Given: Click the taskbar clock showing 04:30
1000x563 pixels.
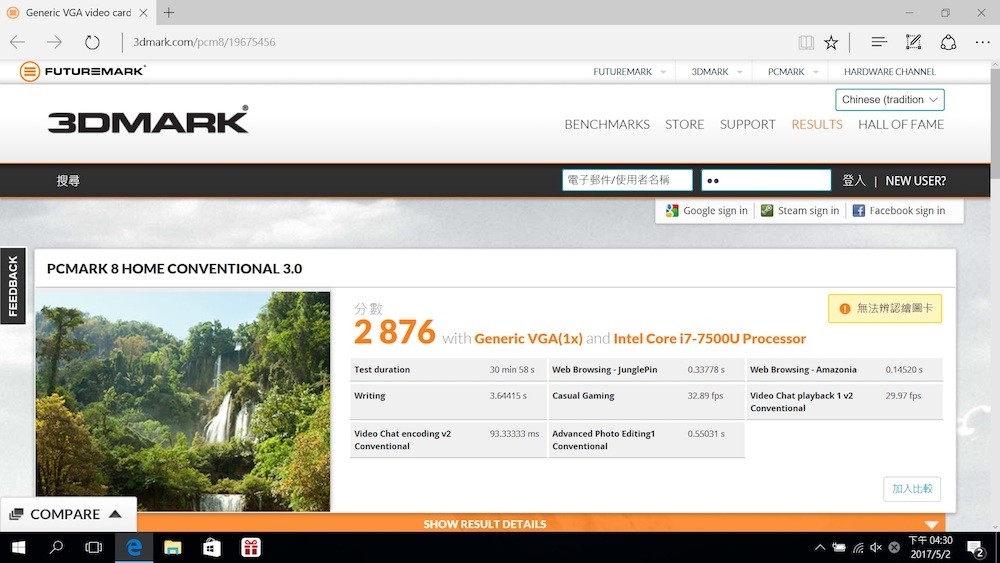Looking at the screenshot, I should (x=930, y=548).
